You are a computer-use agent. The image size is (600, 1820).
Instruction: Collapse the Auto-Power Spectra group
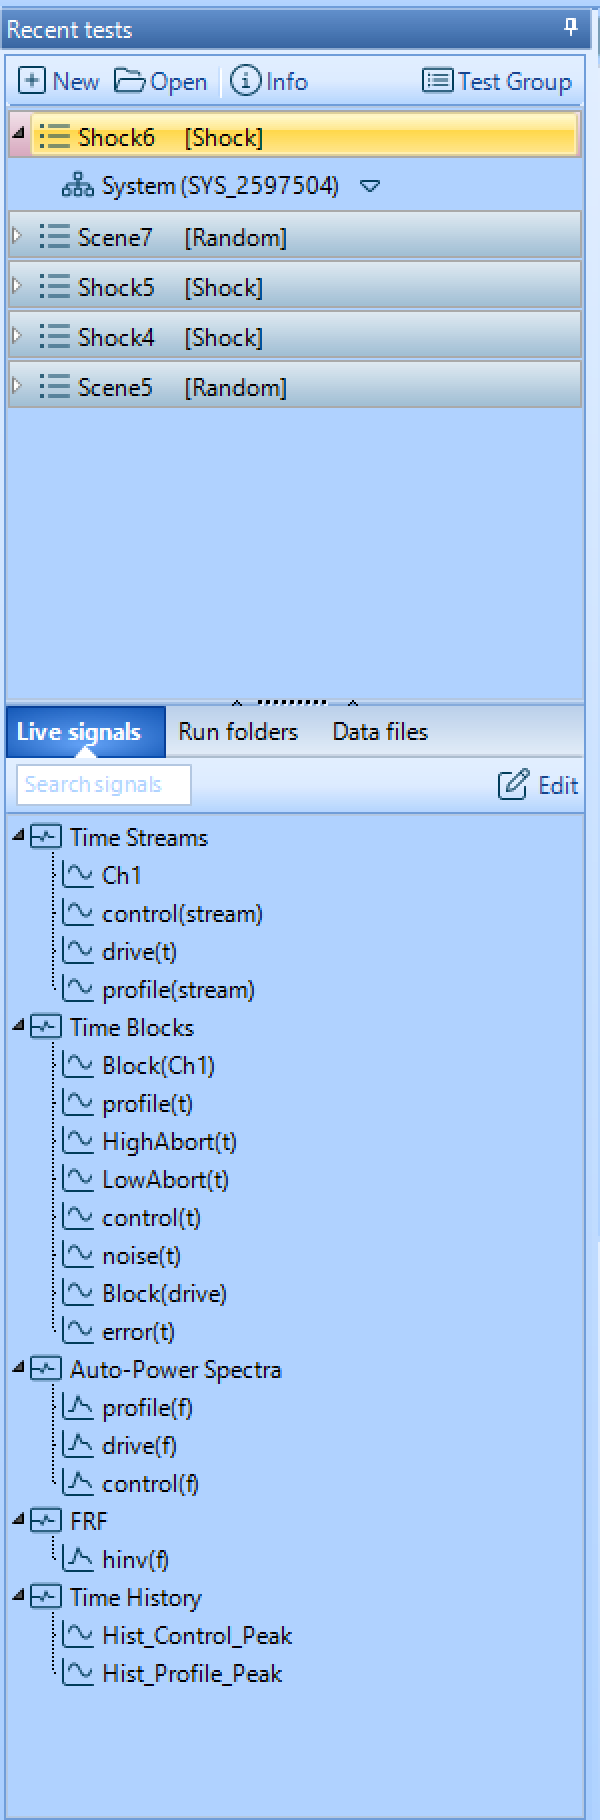coord(18,1368)
